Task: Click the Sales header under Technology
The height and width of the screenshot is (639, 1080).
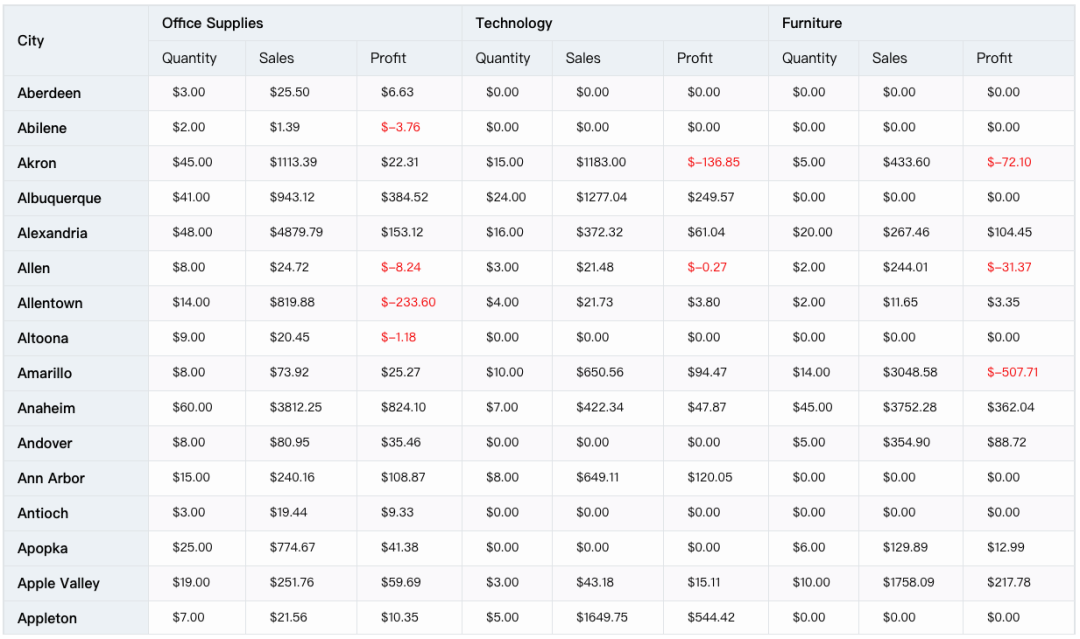Action: [x=583, y=58]
